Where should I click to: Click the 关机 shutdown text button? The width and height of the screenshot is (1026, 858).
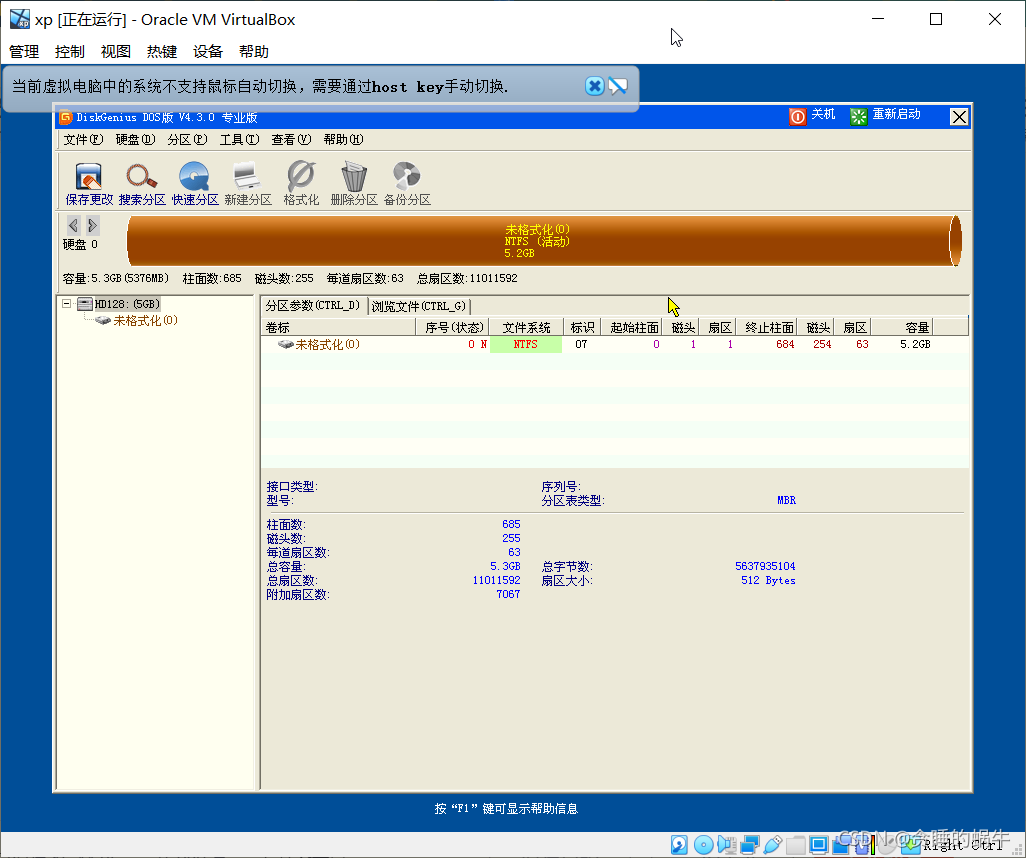point(823,115)
